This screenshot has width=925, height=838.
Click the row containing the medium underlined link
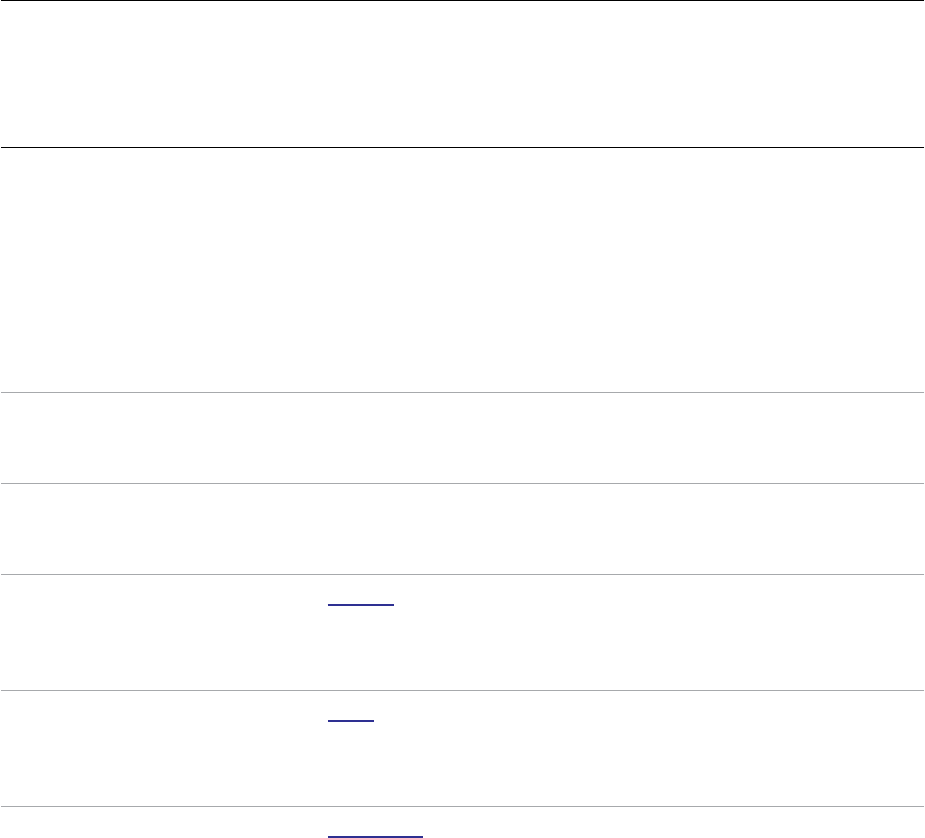click(x=462, y=632)
